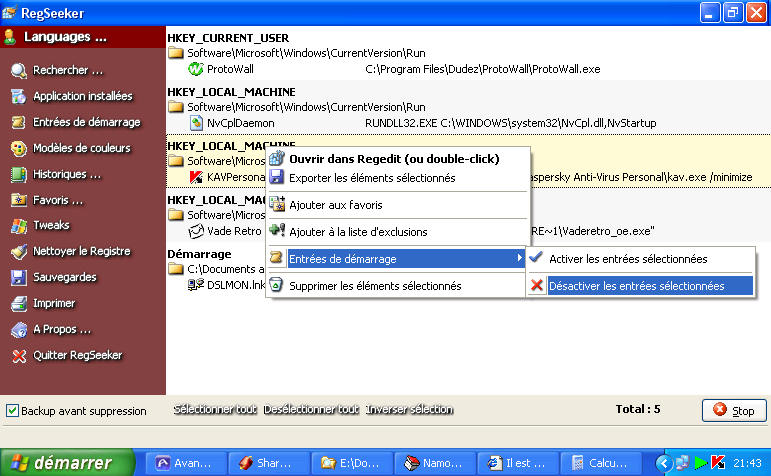Image resolution: width=771 pixels, height=476 pixels.
Task: Choose Ouvrir dans Regedit menu entry
Action: click(x=396, y=159)
